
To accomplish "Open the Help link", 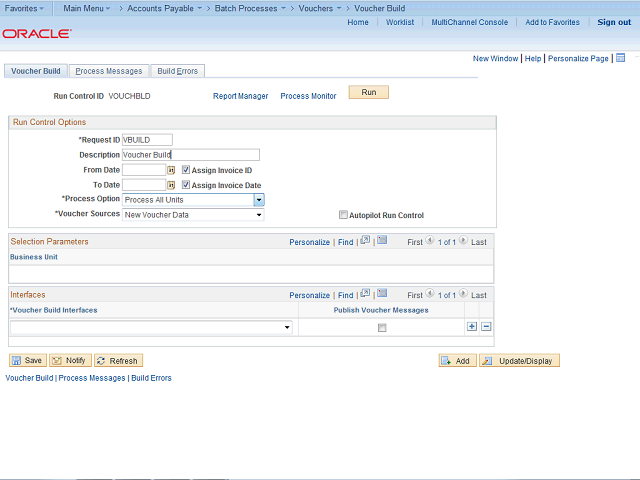I will click(533, 58).
